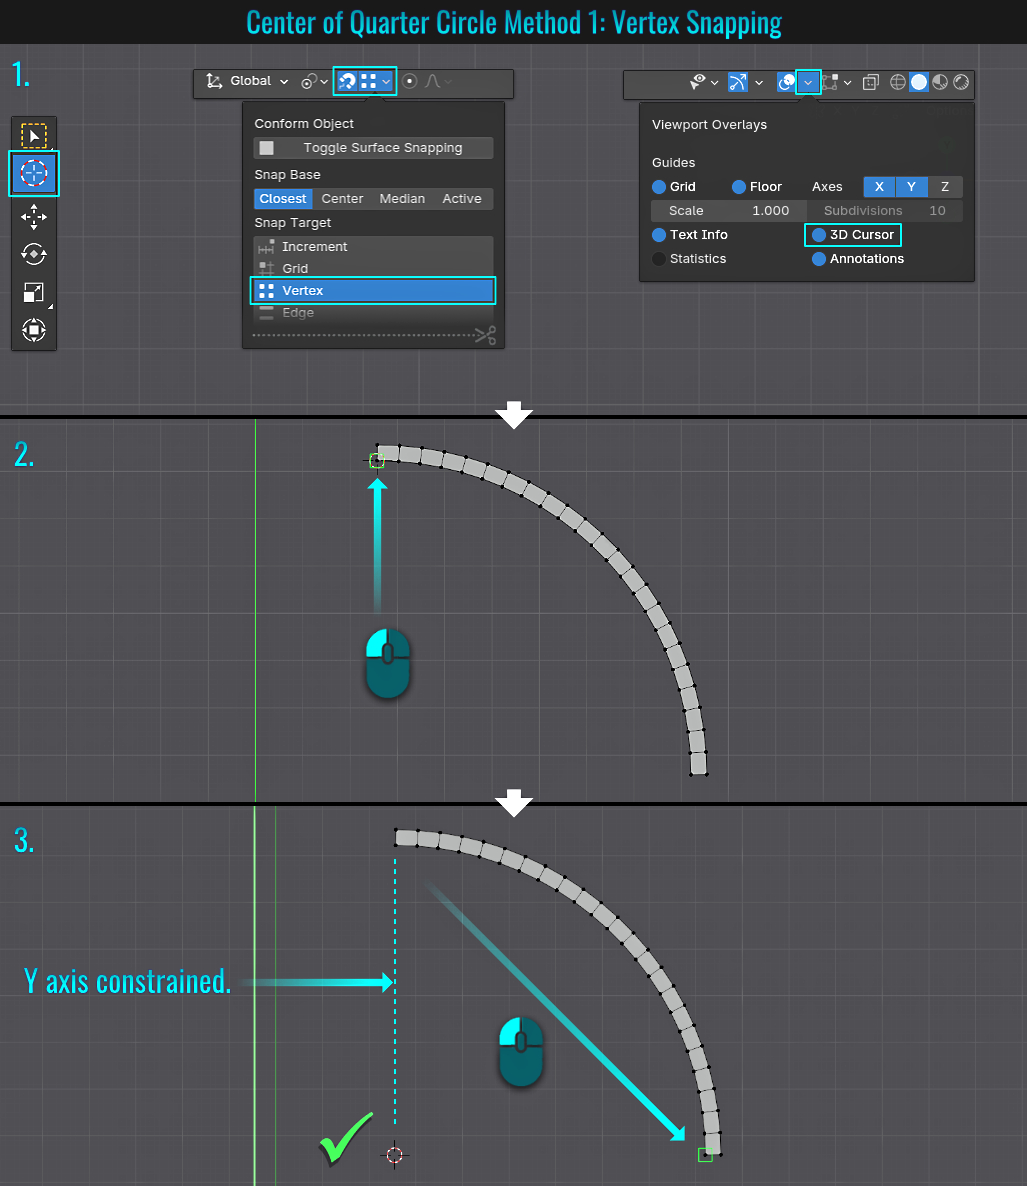Viewport: 1027px width, 1186px height.
Task: Toggle the Statistics overlay
Action: pyautogui.click(x=659, y=259)
